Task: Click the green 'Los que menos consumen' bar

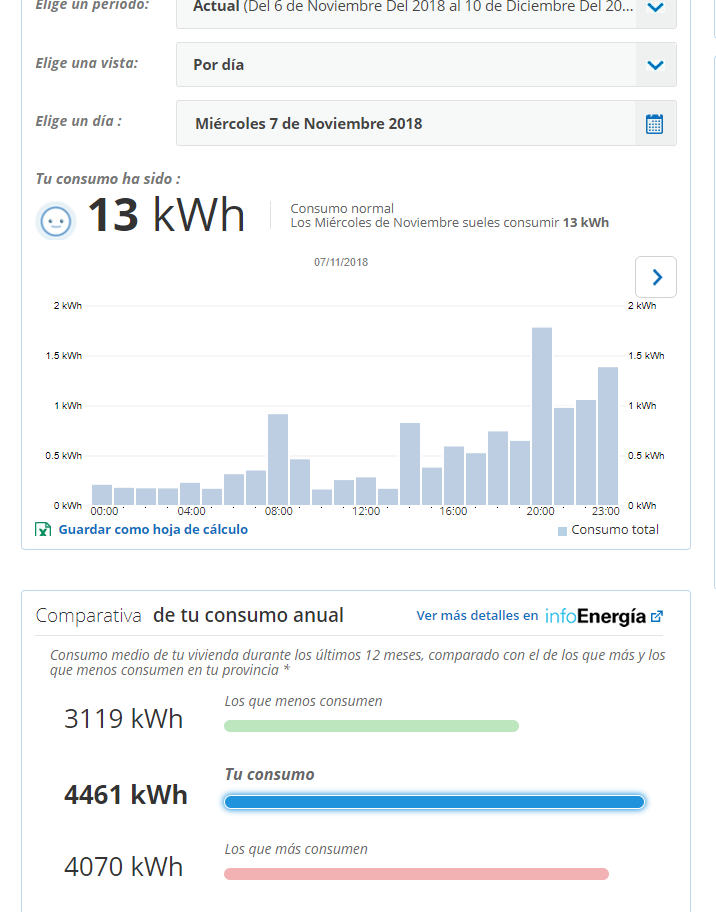Action: click(x=371, y=726)
